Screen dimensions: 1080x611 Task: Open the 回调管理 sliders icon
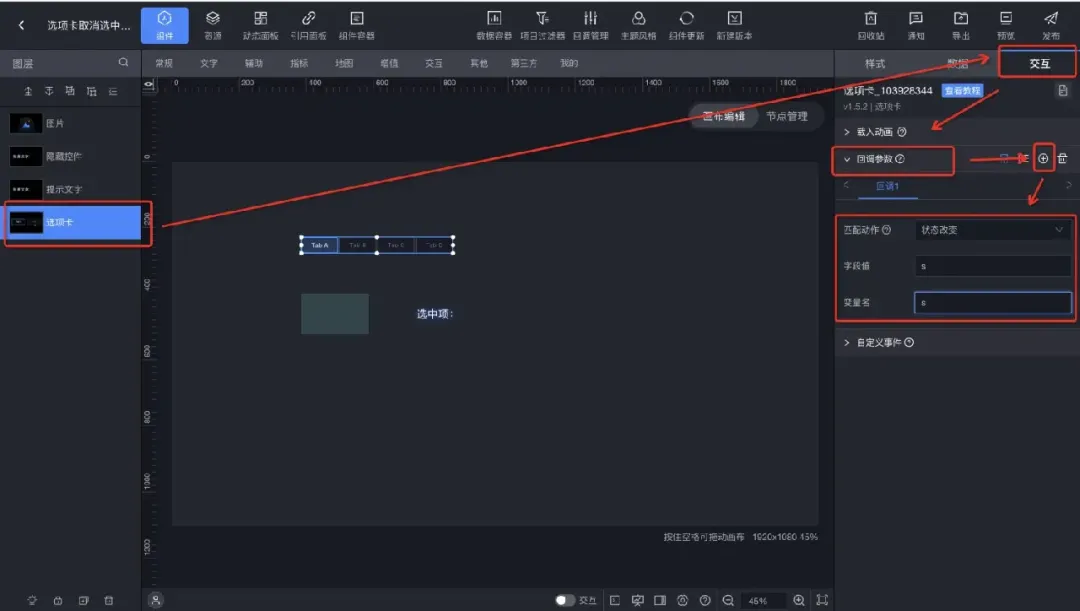590,25
